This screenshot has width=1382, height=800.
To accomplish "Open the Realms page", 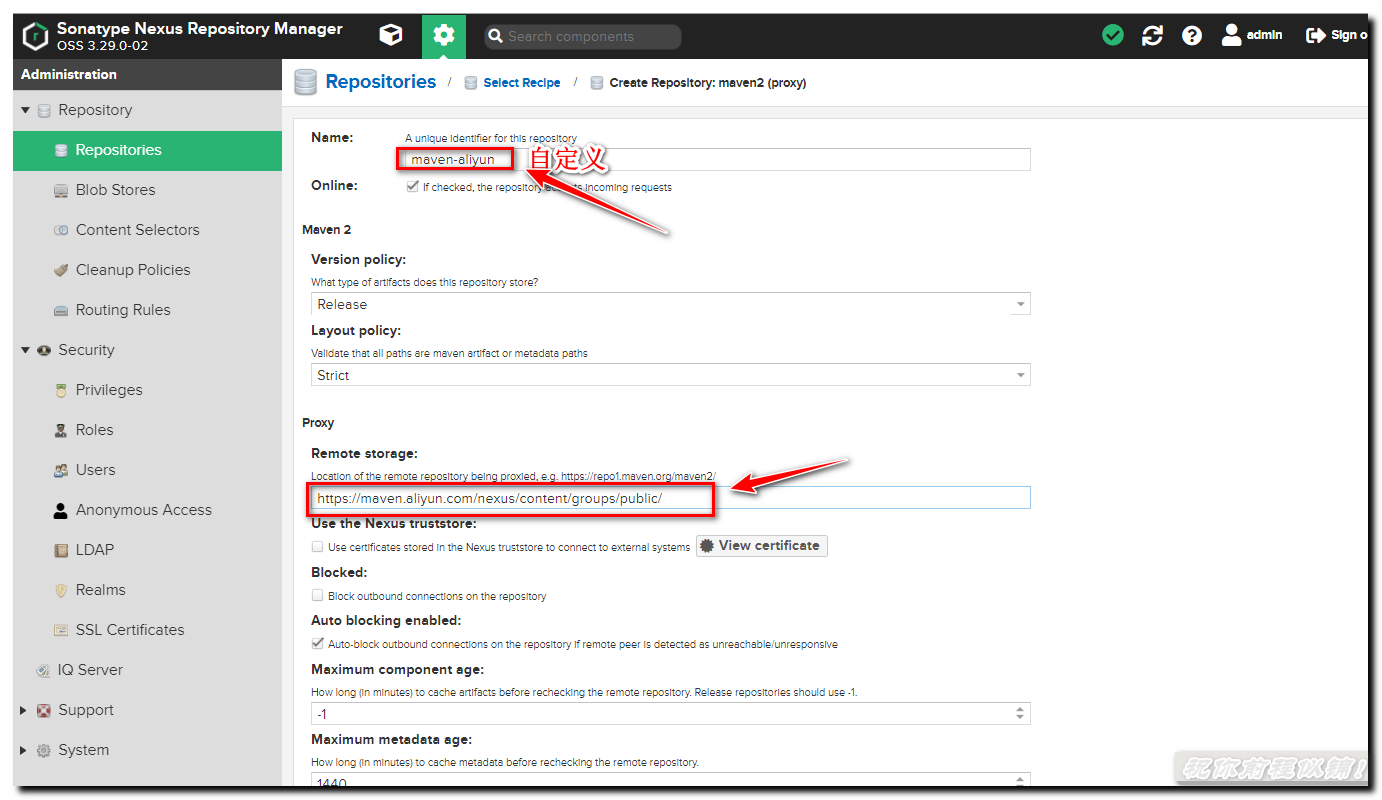I will pos(147,590).
